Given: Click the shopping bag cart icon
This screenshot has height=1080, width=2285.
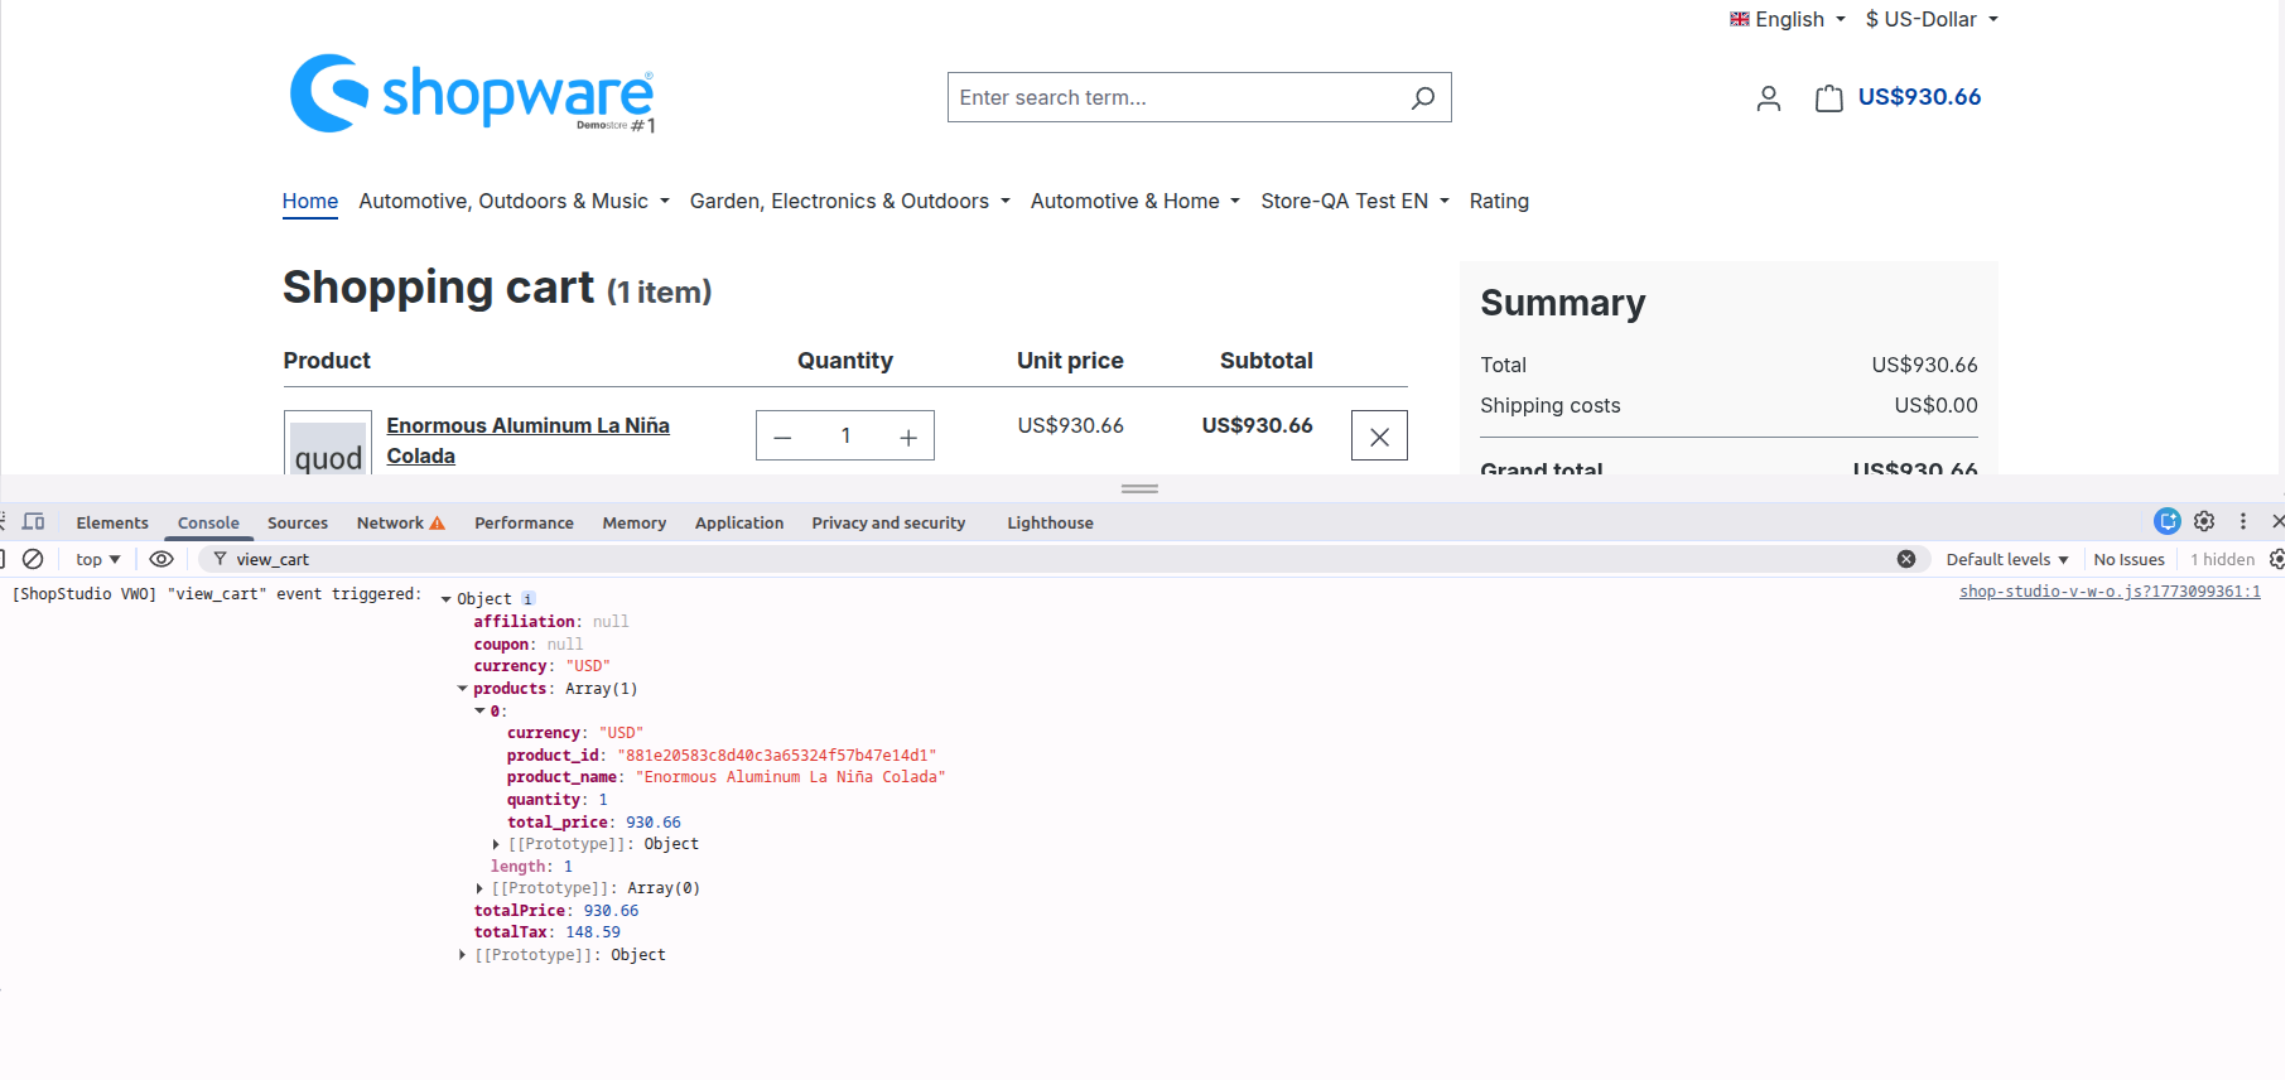Looking at the screenshot, I should pyautogui.click(x=1828, y=98).
